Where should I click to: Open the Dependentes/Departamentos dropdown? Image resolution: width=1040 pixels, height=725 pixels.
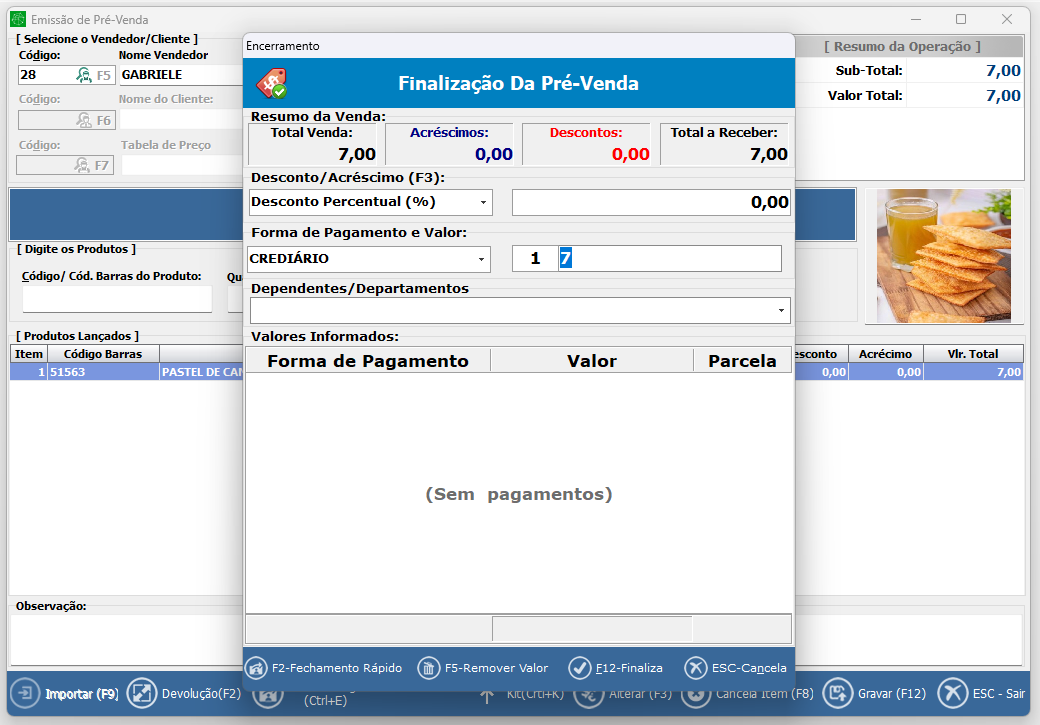780,311
